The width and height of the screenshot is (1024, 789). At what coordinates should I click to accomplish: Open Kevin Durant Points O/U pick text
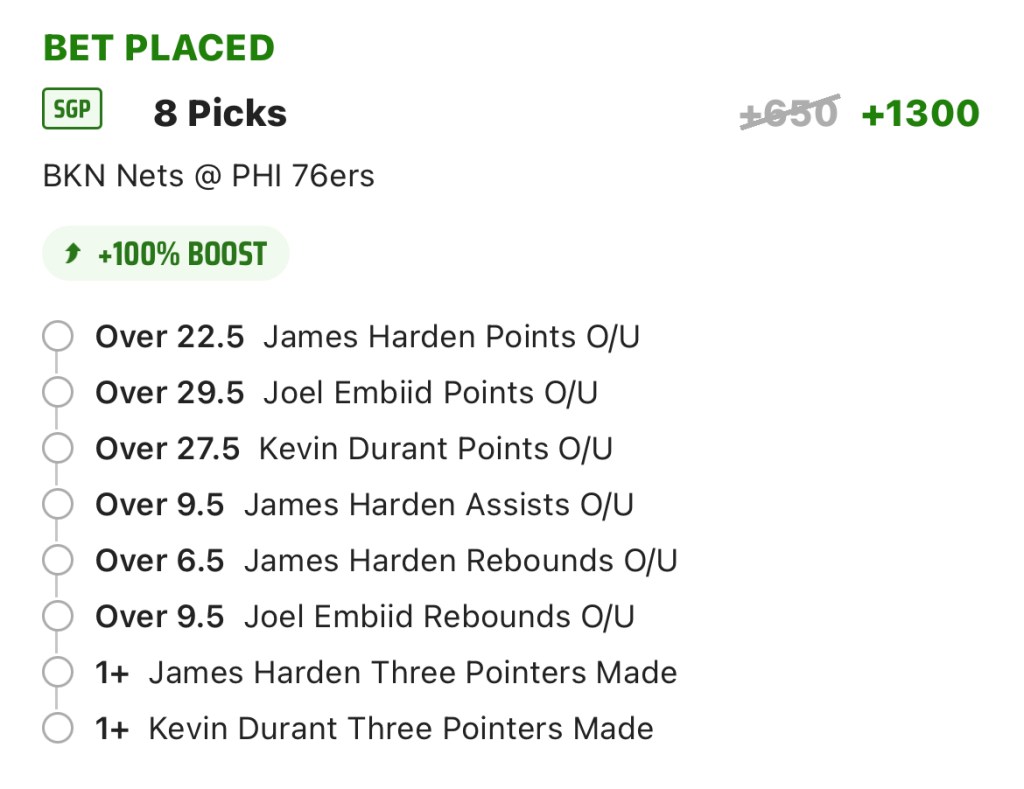click(x=435, y=449)
